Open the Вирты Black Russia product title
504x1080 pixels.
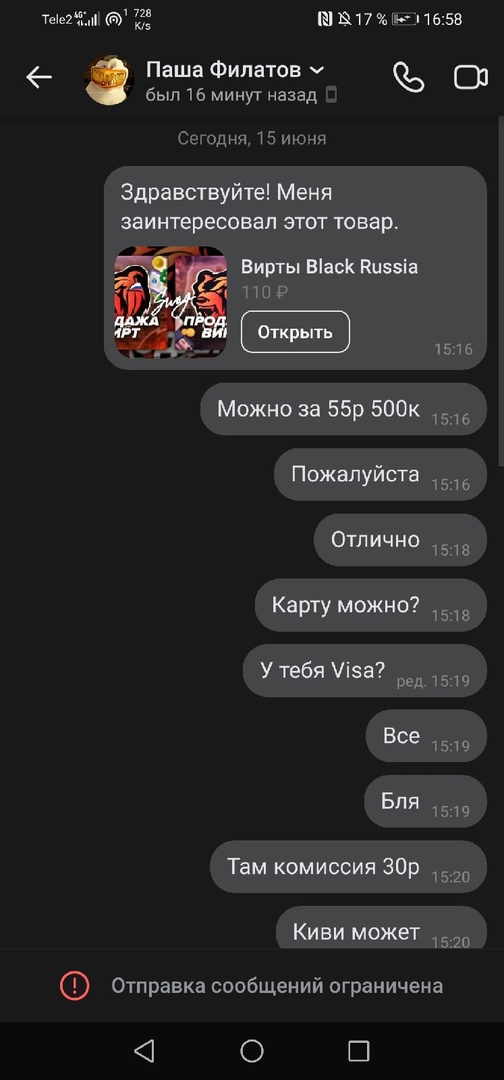[329, 267]
